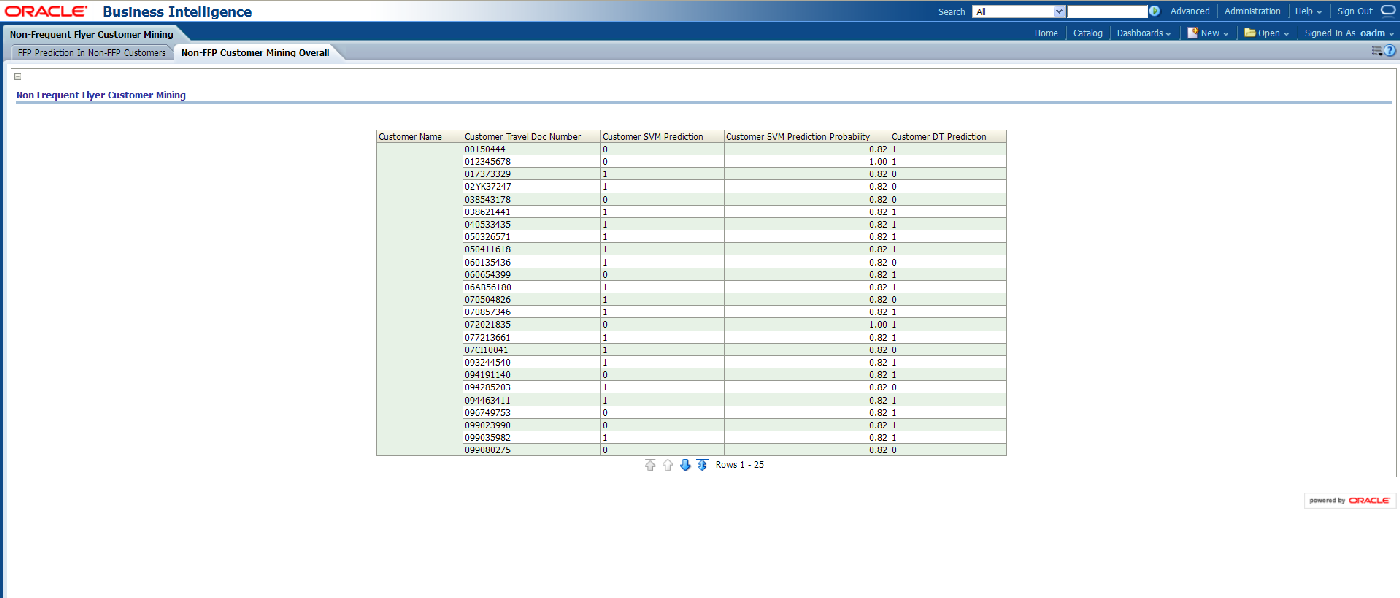The image size is (1400, 598).
Task: Focus the search text input field
Action: click(1107, 12)
